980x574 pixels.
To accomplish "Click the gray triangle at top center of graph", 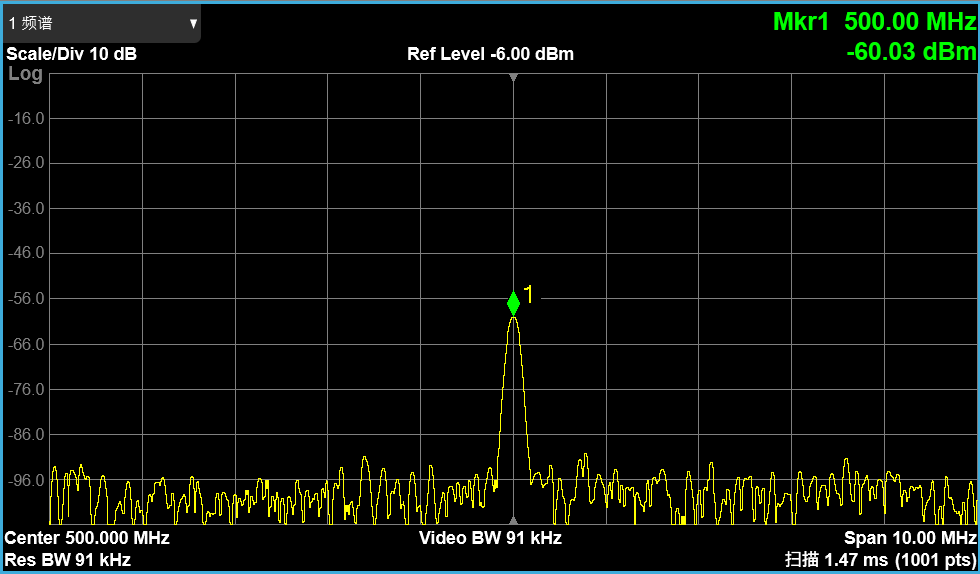I will coord(513,77).
